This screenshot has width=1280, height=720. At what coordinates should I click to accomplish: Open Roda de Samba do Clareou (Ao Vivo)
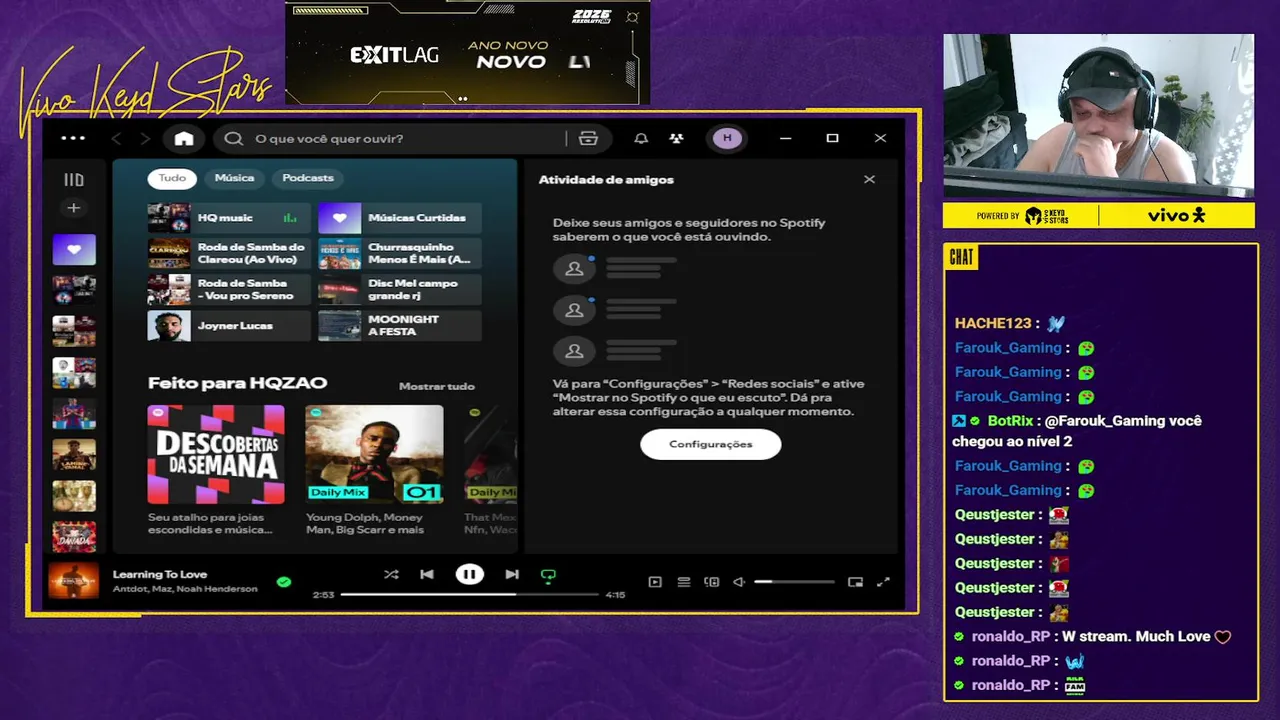pyautogui.click(x=229, y=254)
